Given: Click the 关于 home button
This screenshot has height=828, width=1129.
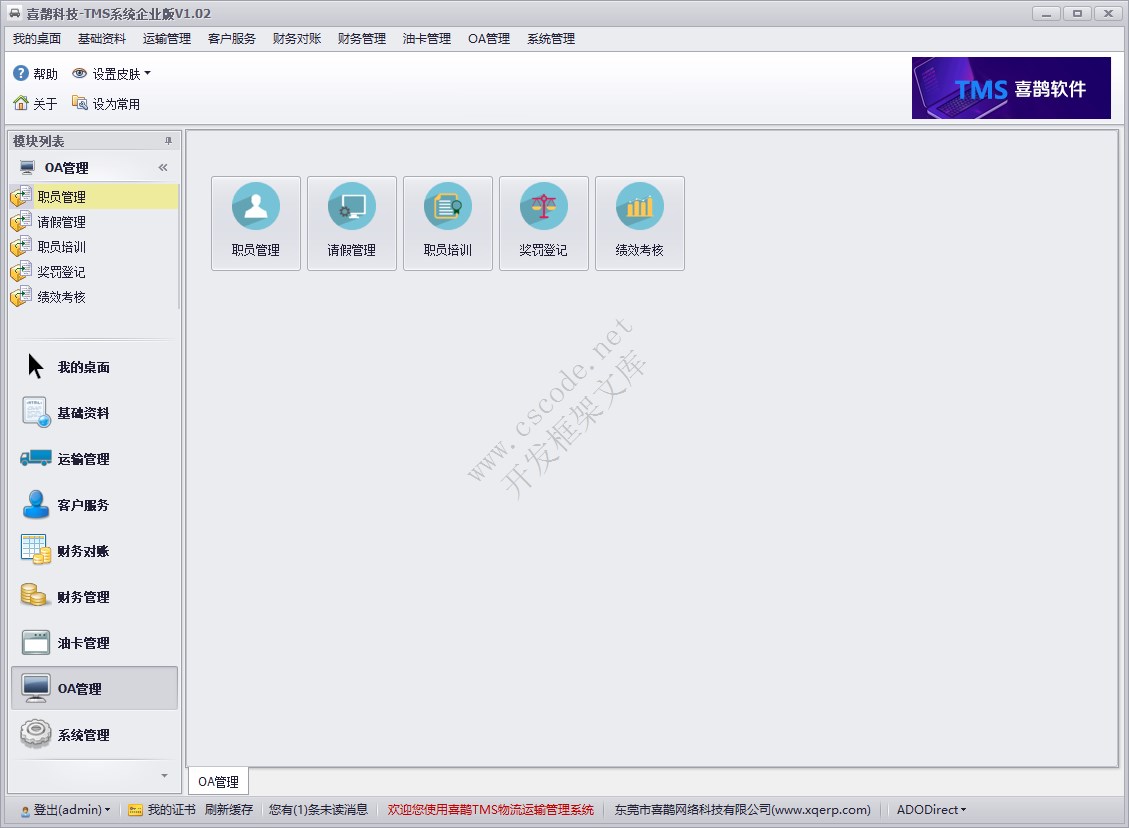Looking at the screenshot, I should pyautogui.click(x=35, y=104).
